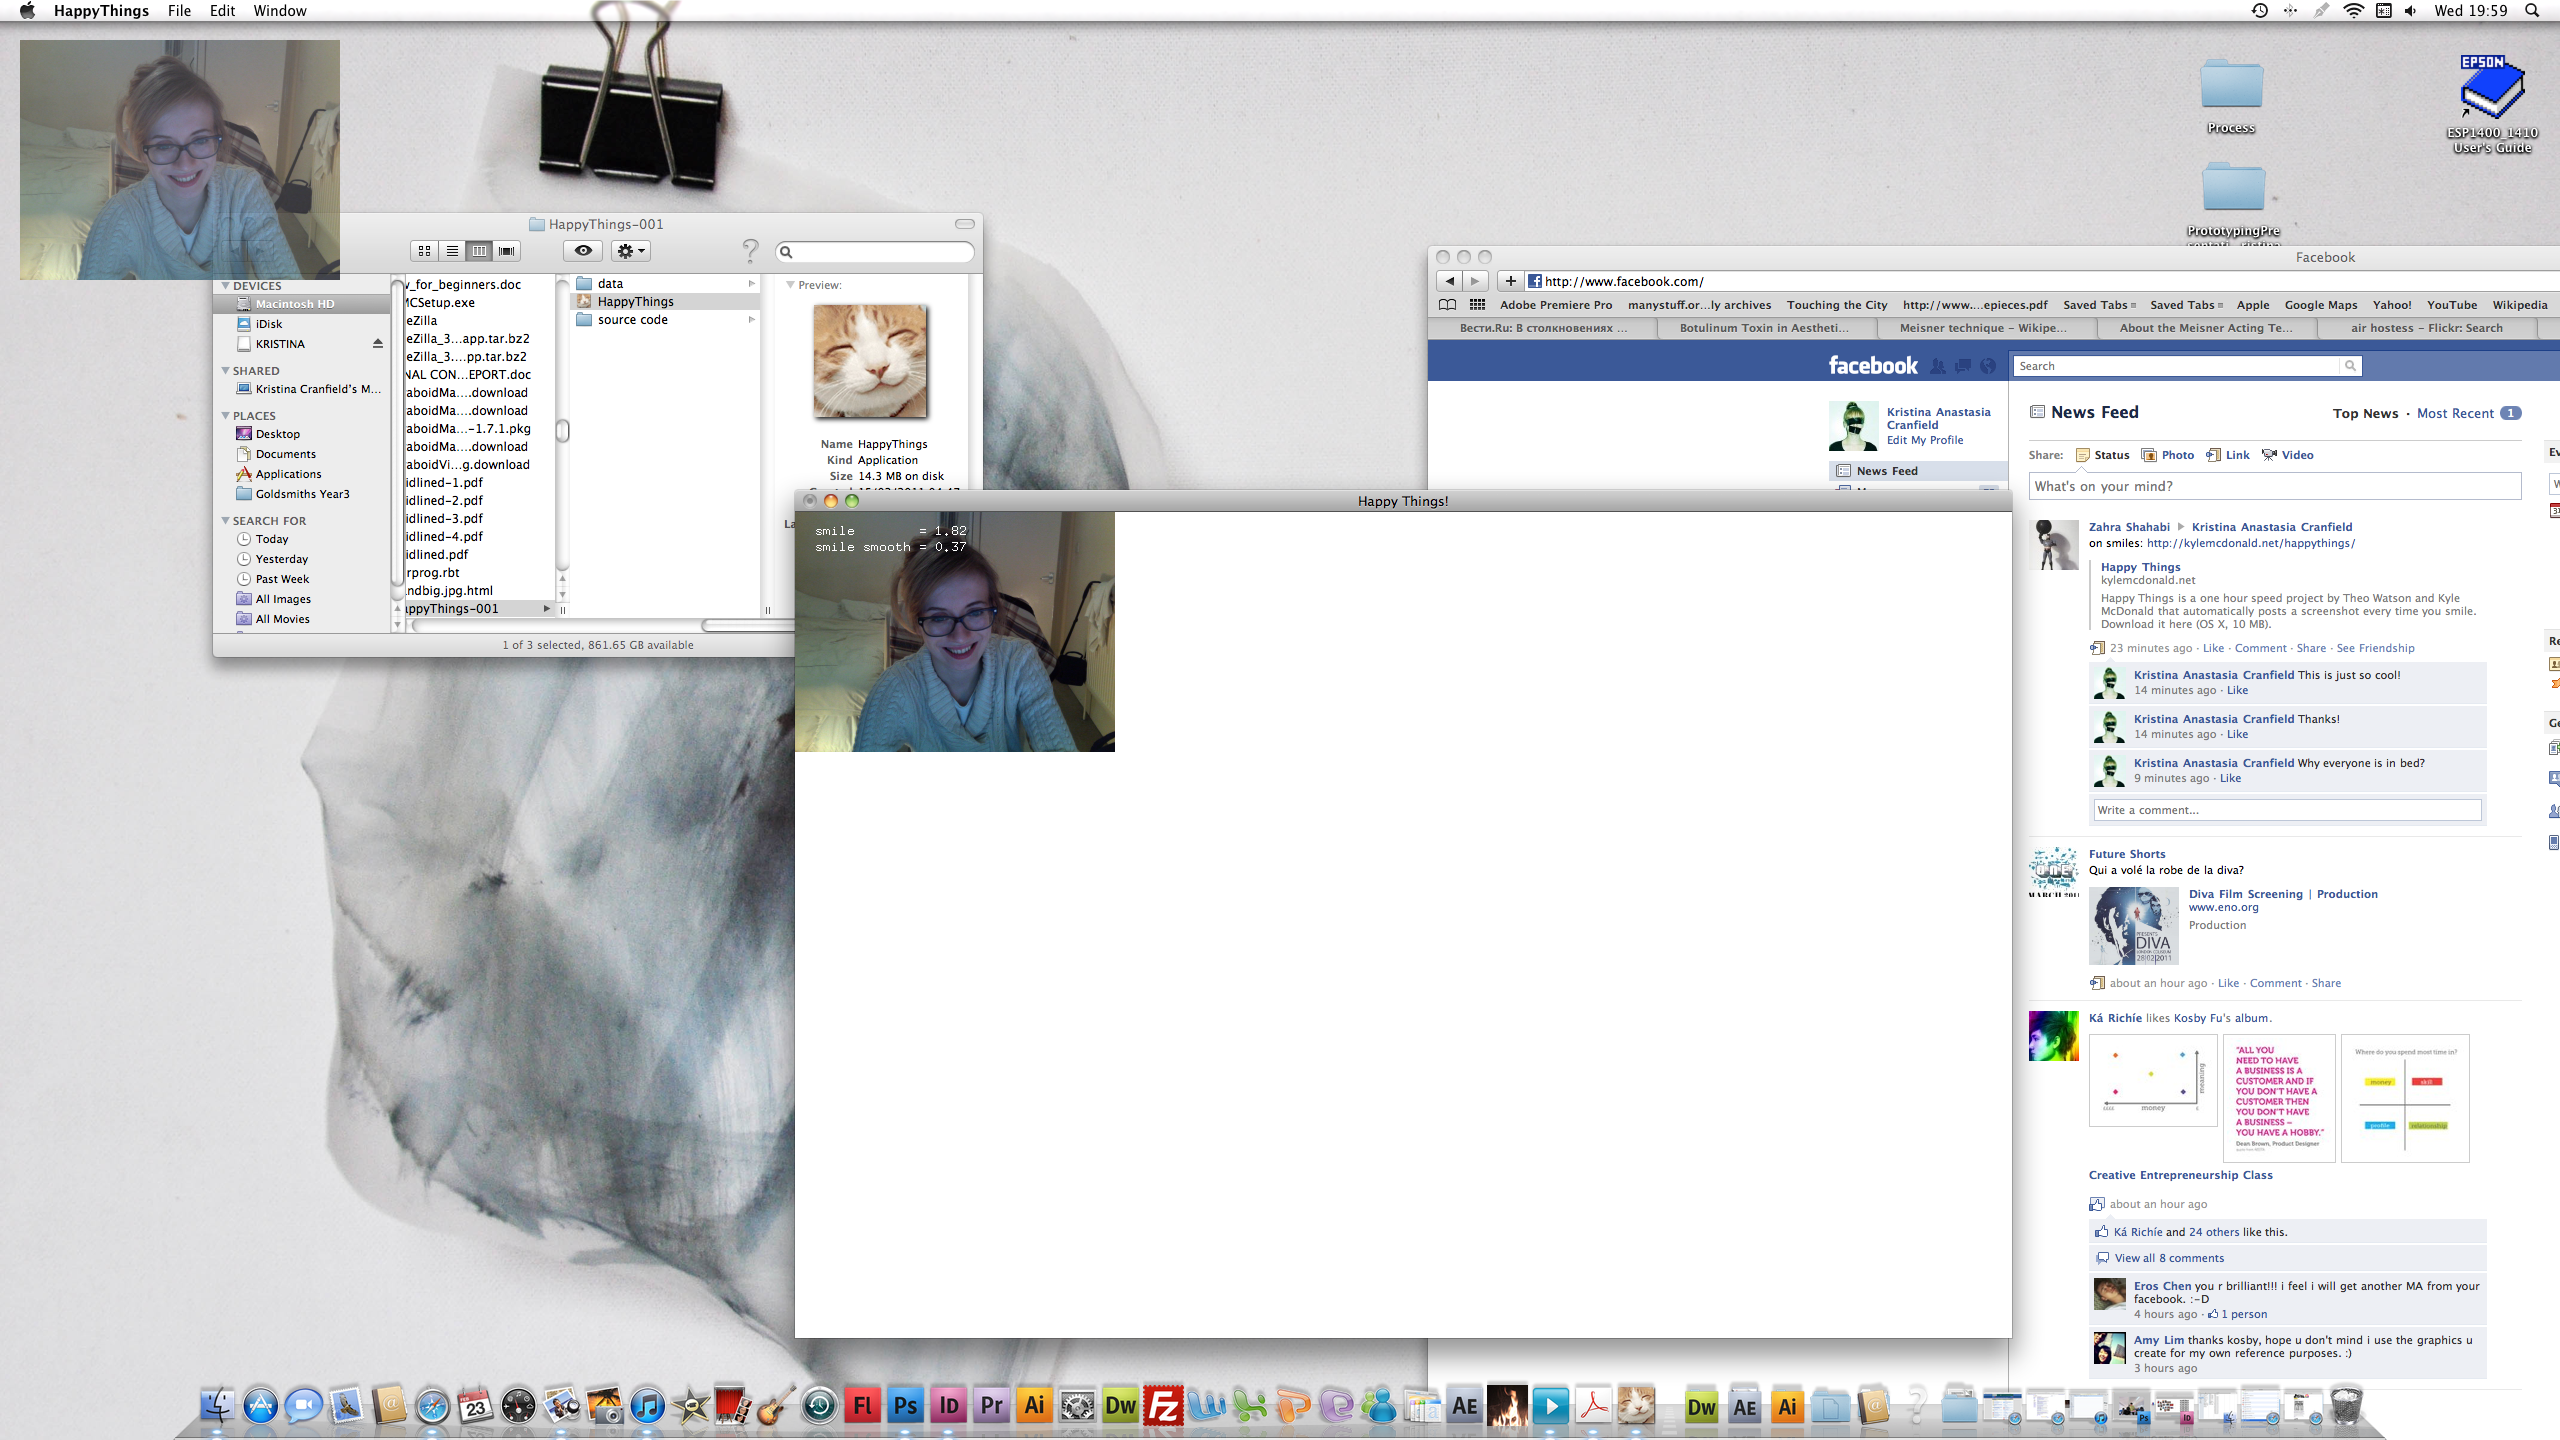
Task: Switch Finder to list view
Action: coord(452,251)
